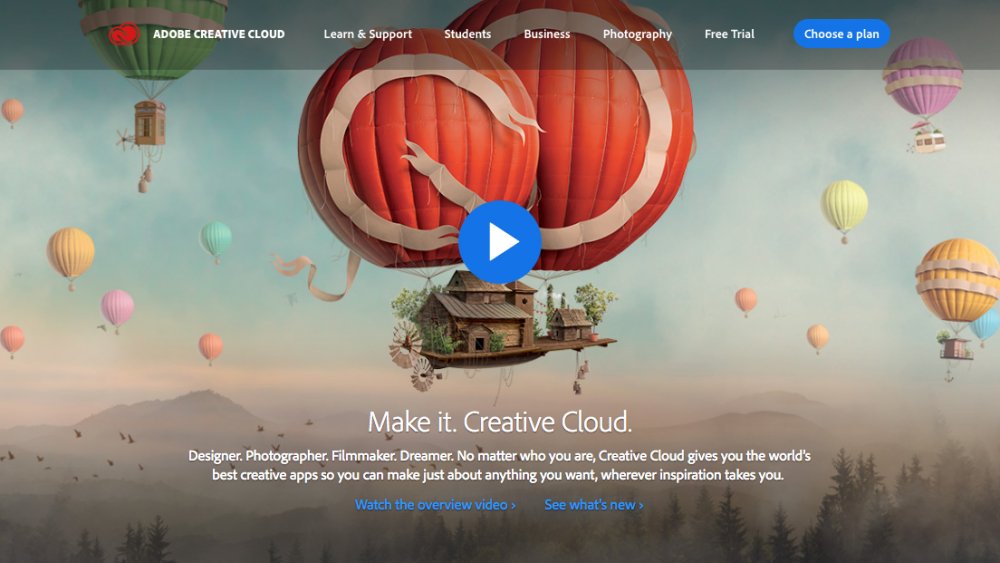Follow the Watch the overview video link

pos(436,504)
